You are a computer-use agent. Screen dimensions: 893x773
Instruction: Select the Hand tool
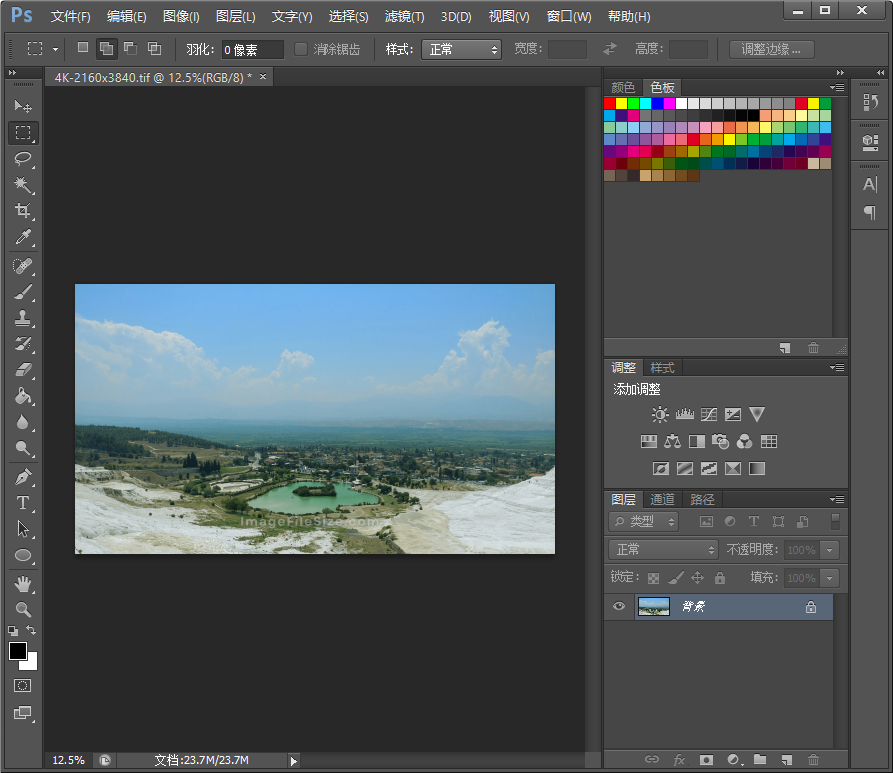[x=23, y=583]
